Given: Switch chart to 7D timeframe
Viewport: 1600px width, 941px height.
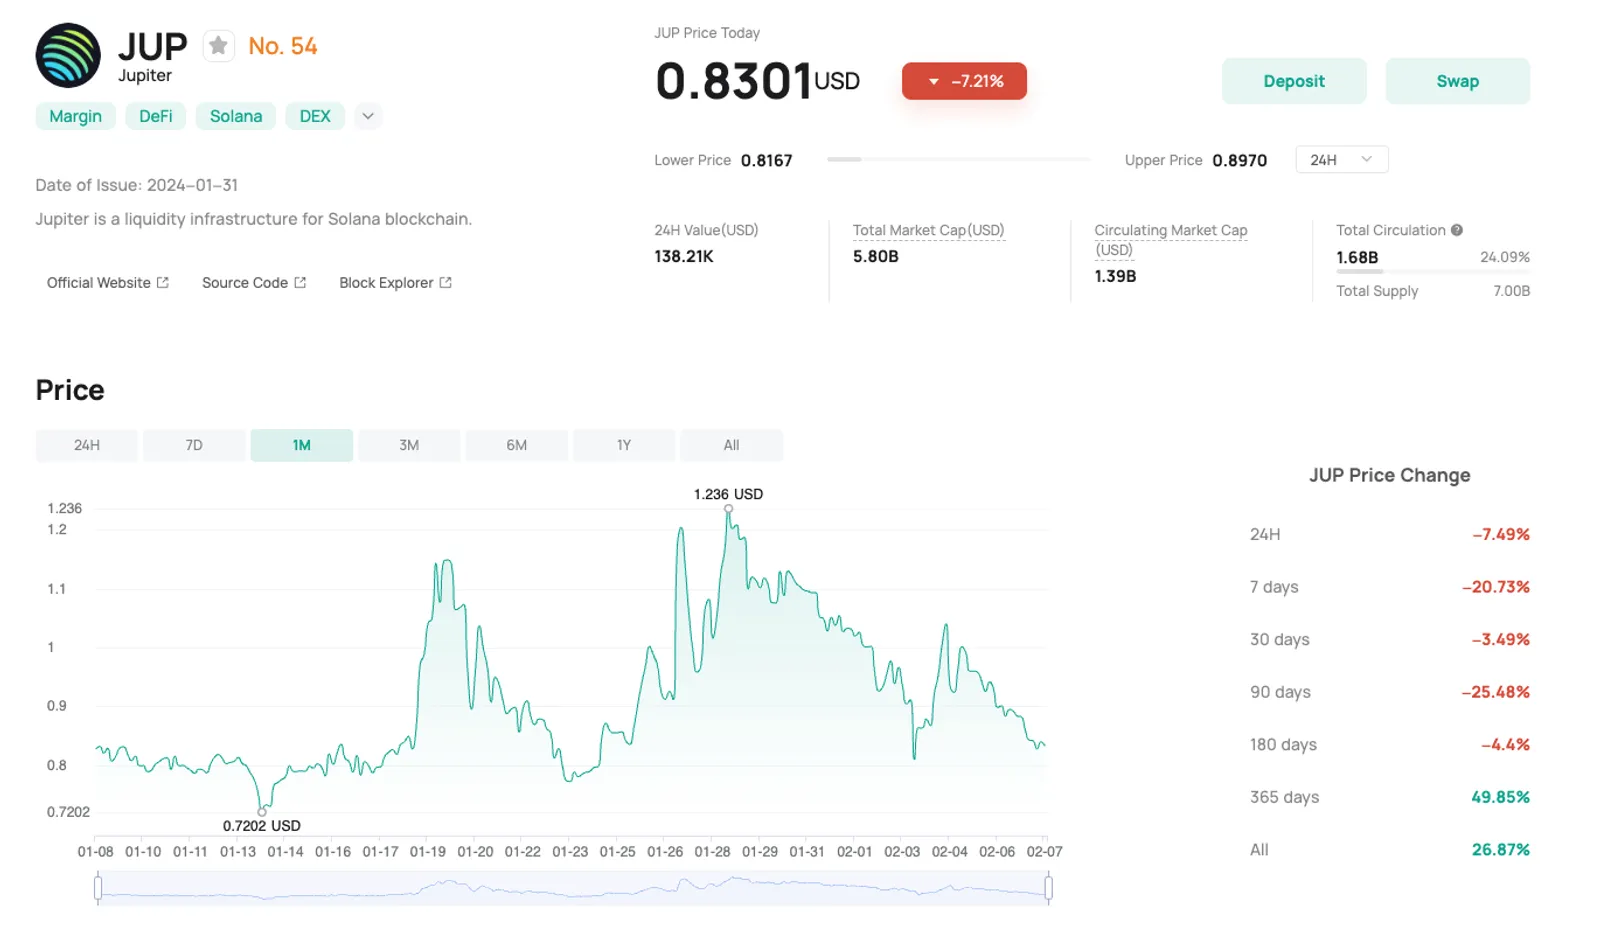Looking at the screenshot, I should [194, 445].
